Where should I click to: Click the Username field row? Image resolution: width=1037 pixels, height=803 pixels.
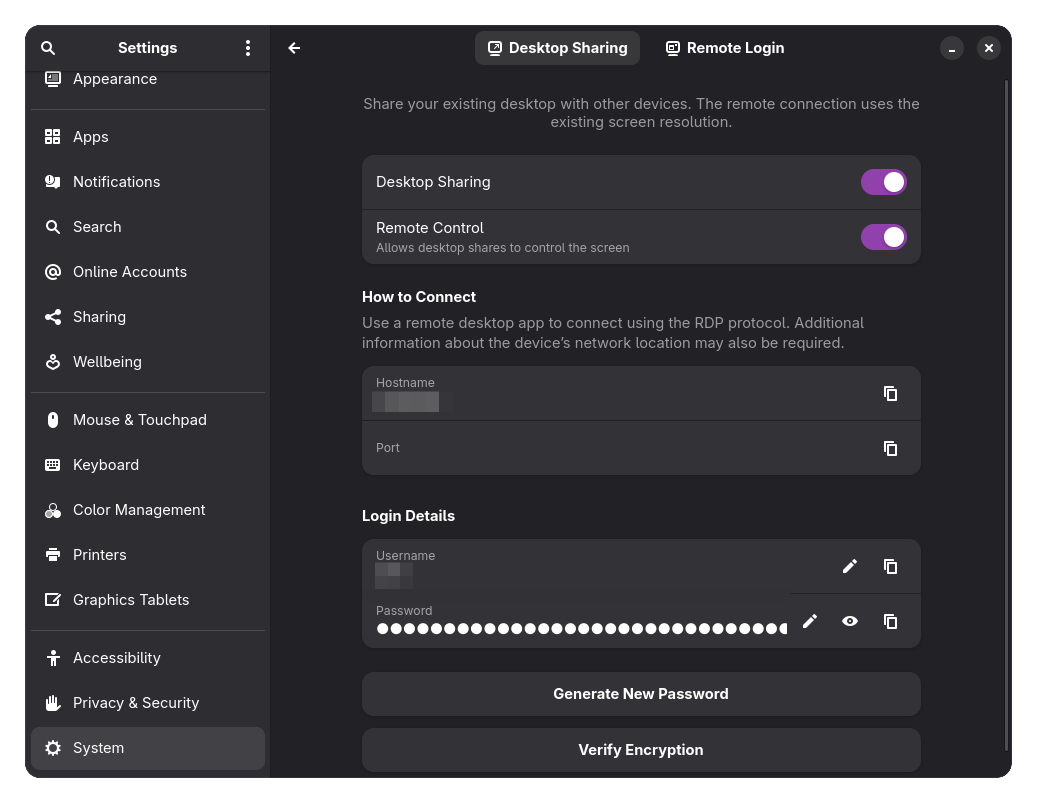[641, 566]
